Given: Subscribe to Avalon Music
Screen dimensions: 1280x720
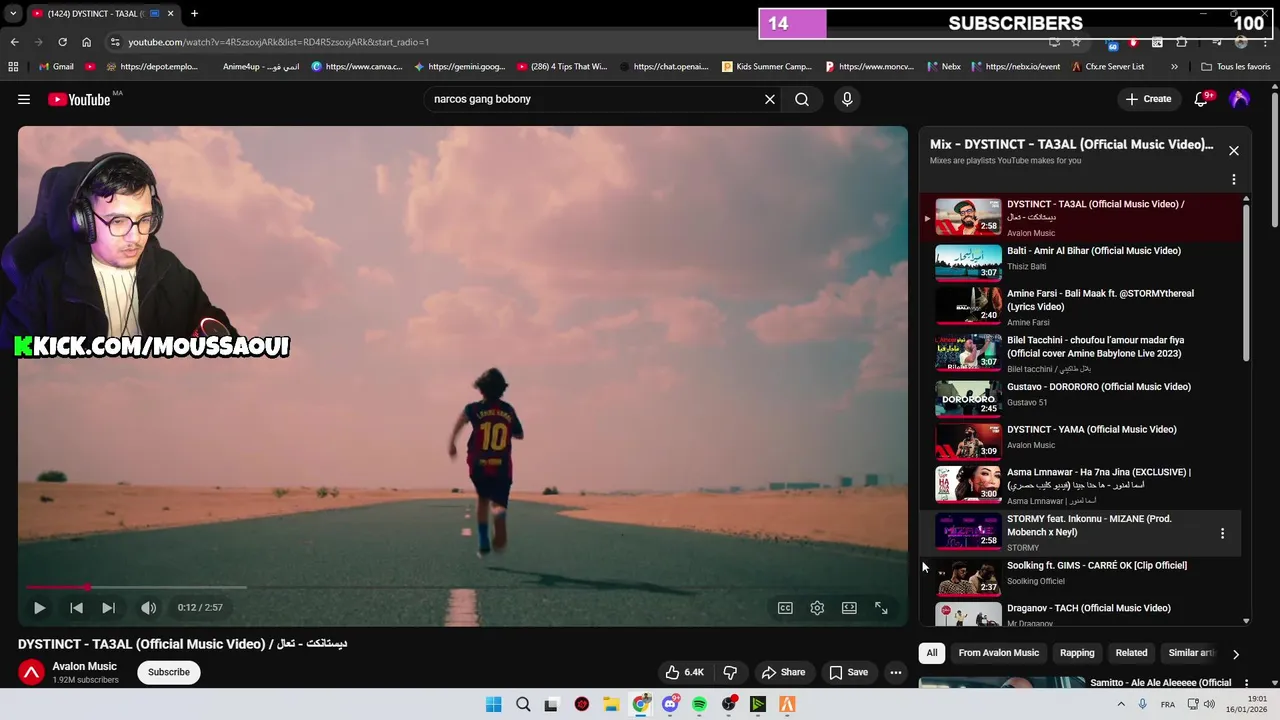Looking at the screenshot, I should click(169, 672).
